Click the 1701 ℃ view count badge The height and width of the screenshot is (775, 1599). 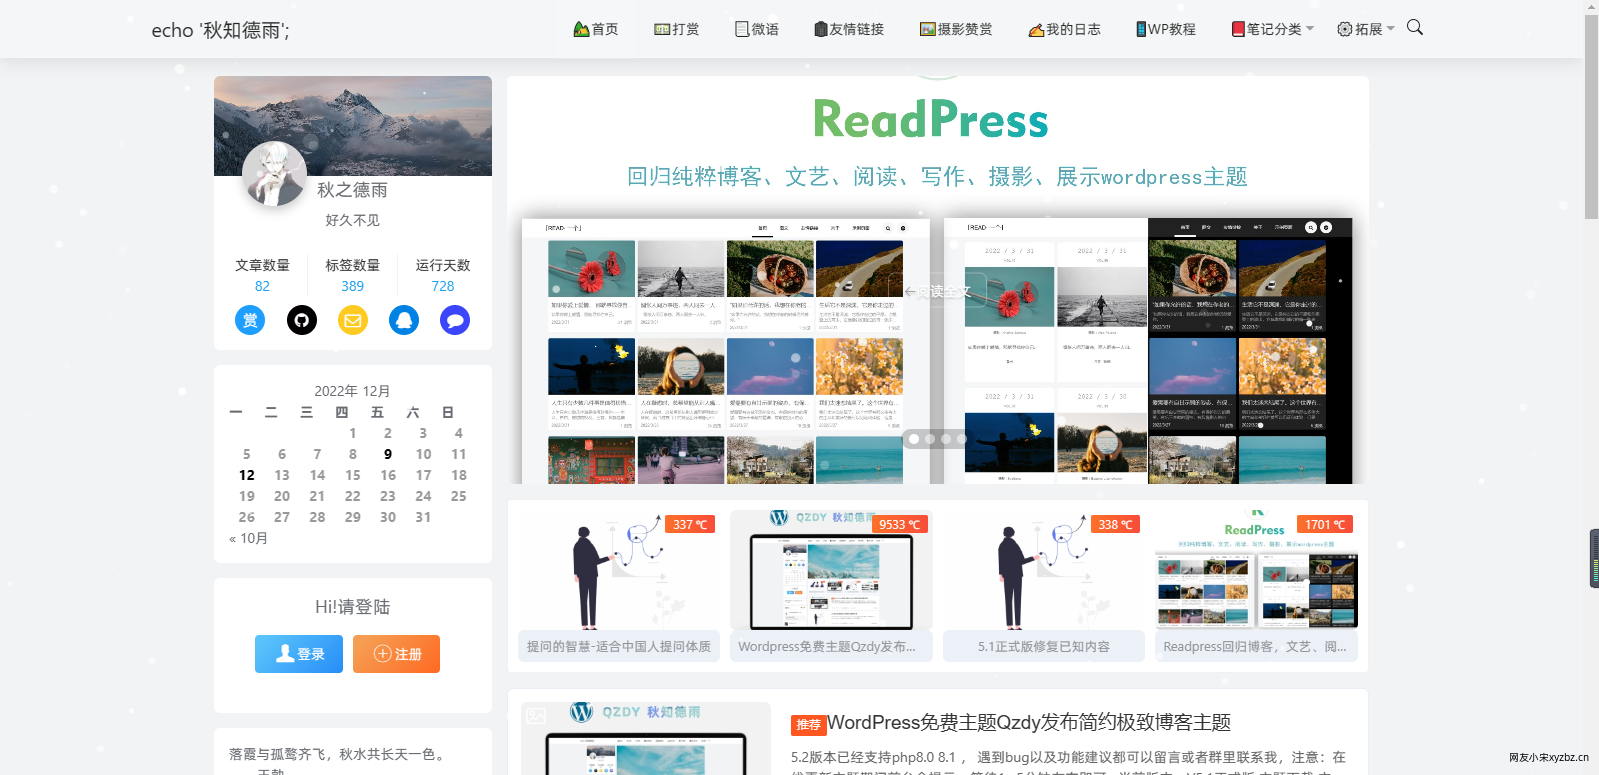coord(1326,524)
